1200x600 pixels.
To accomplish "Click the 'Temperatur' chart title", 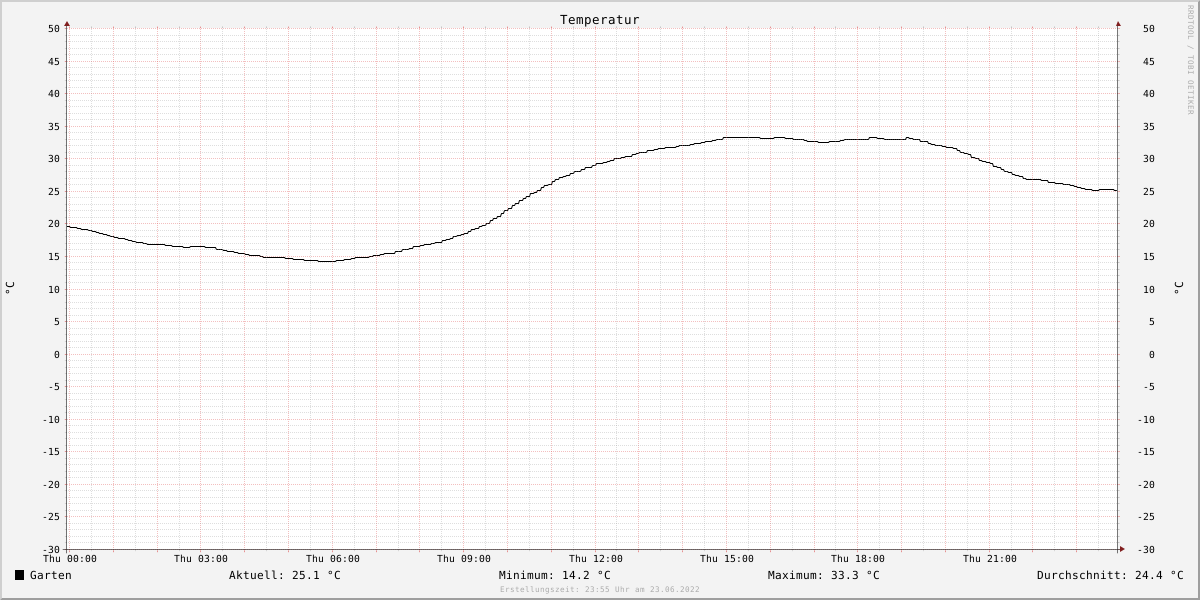I will [600, 20].
